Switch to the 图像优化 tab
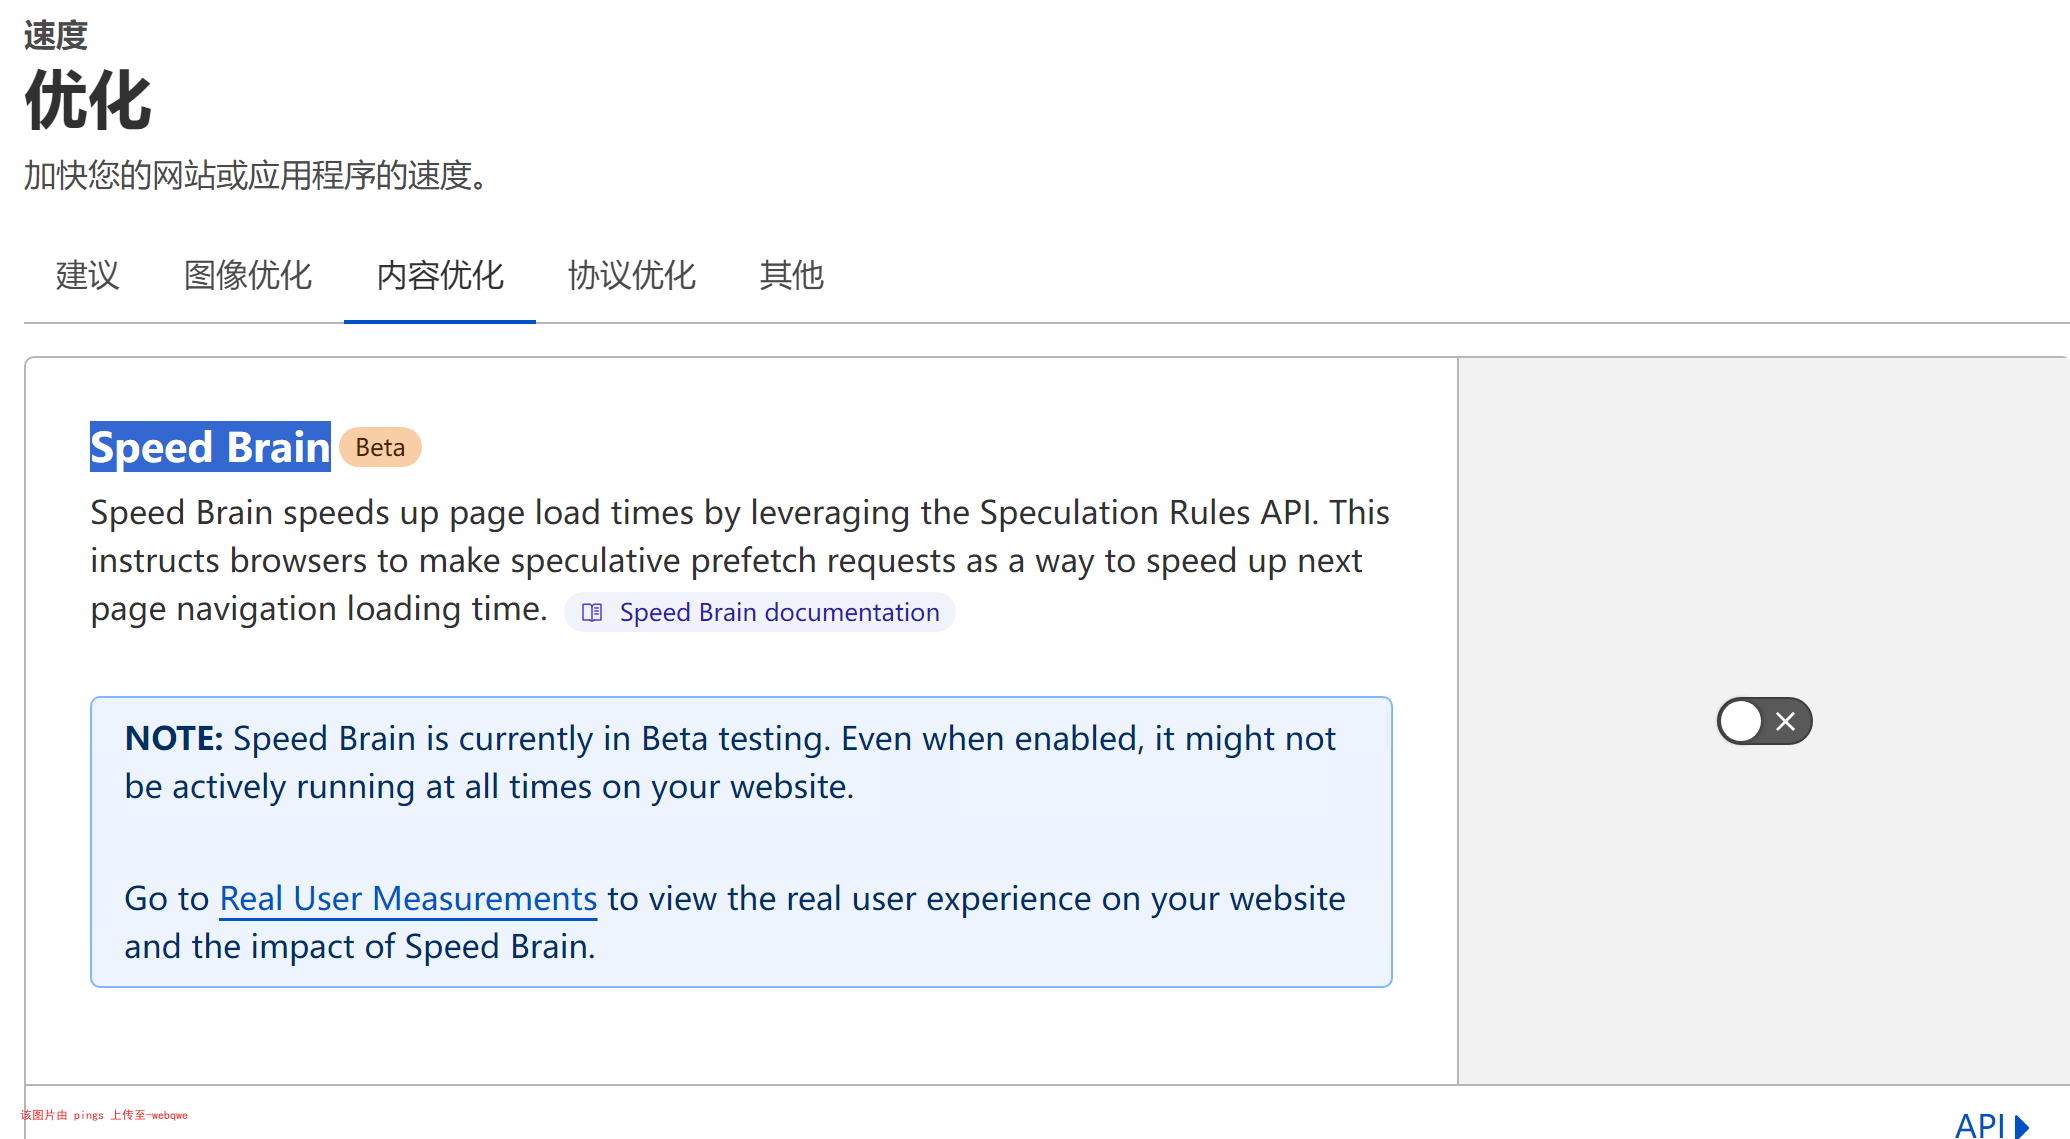The image size is (2070, 1139). click(248, 275)
